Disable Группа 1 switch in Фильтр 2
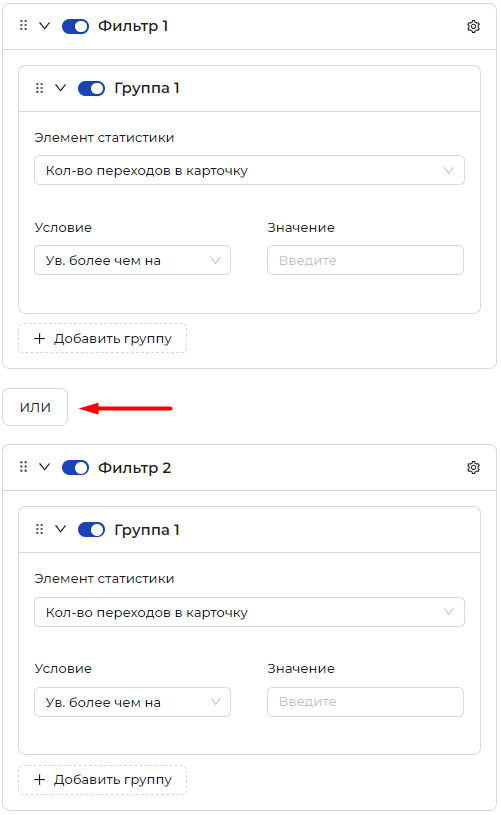This screenshot has width=501, height=815. coord(91,530)
